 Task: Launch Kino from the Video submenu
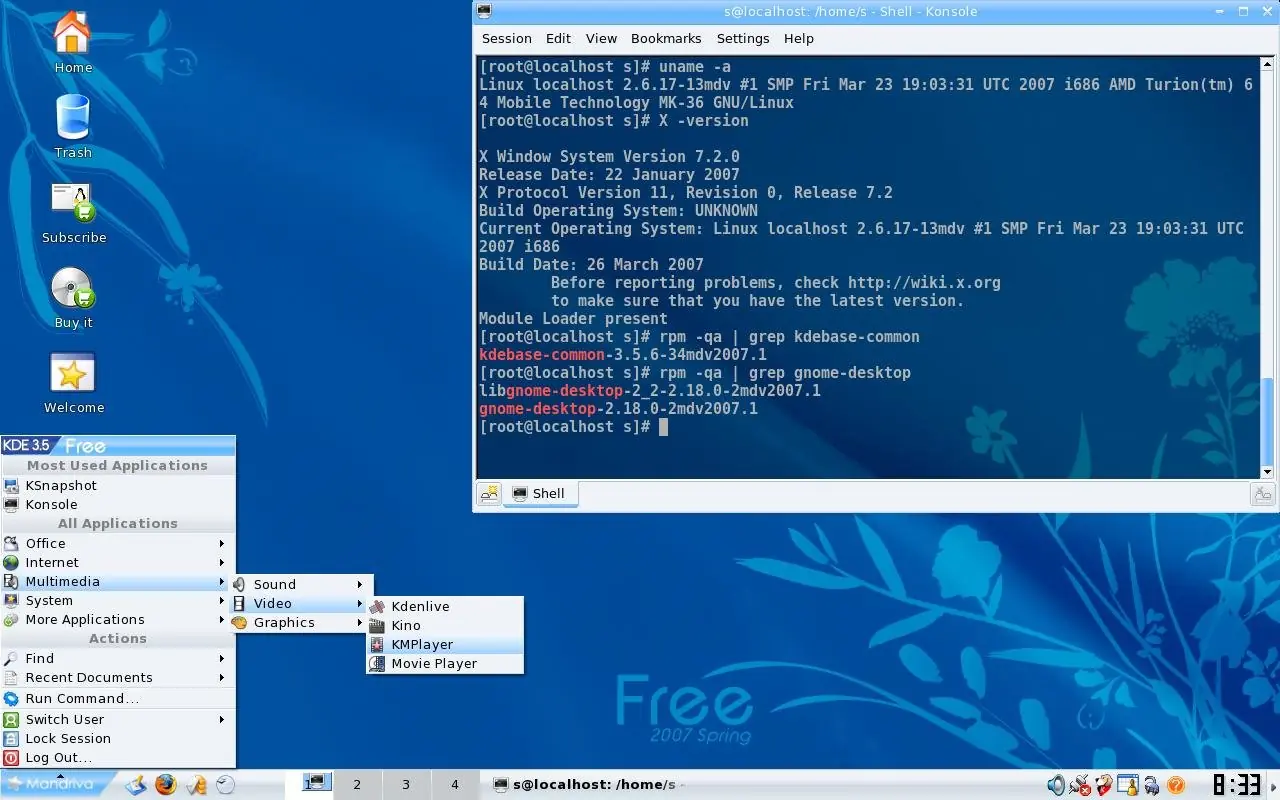(445, 625)
